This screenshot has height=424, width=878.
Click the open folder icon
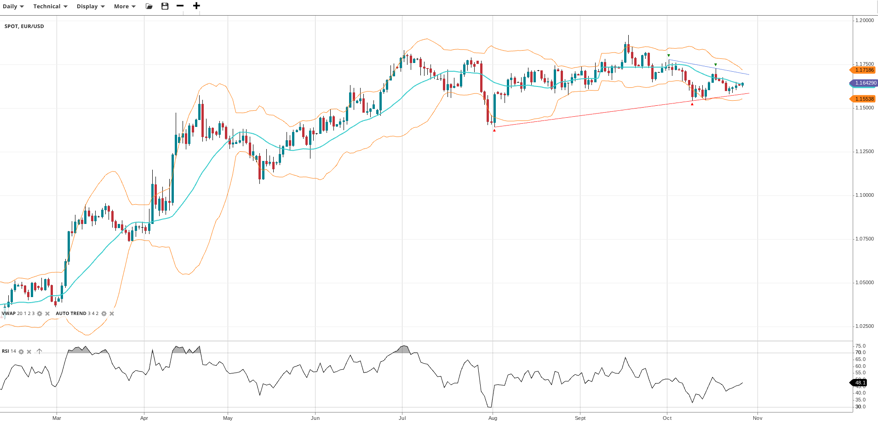tap(149, 6)
